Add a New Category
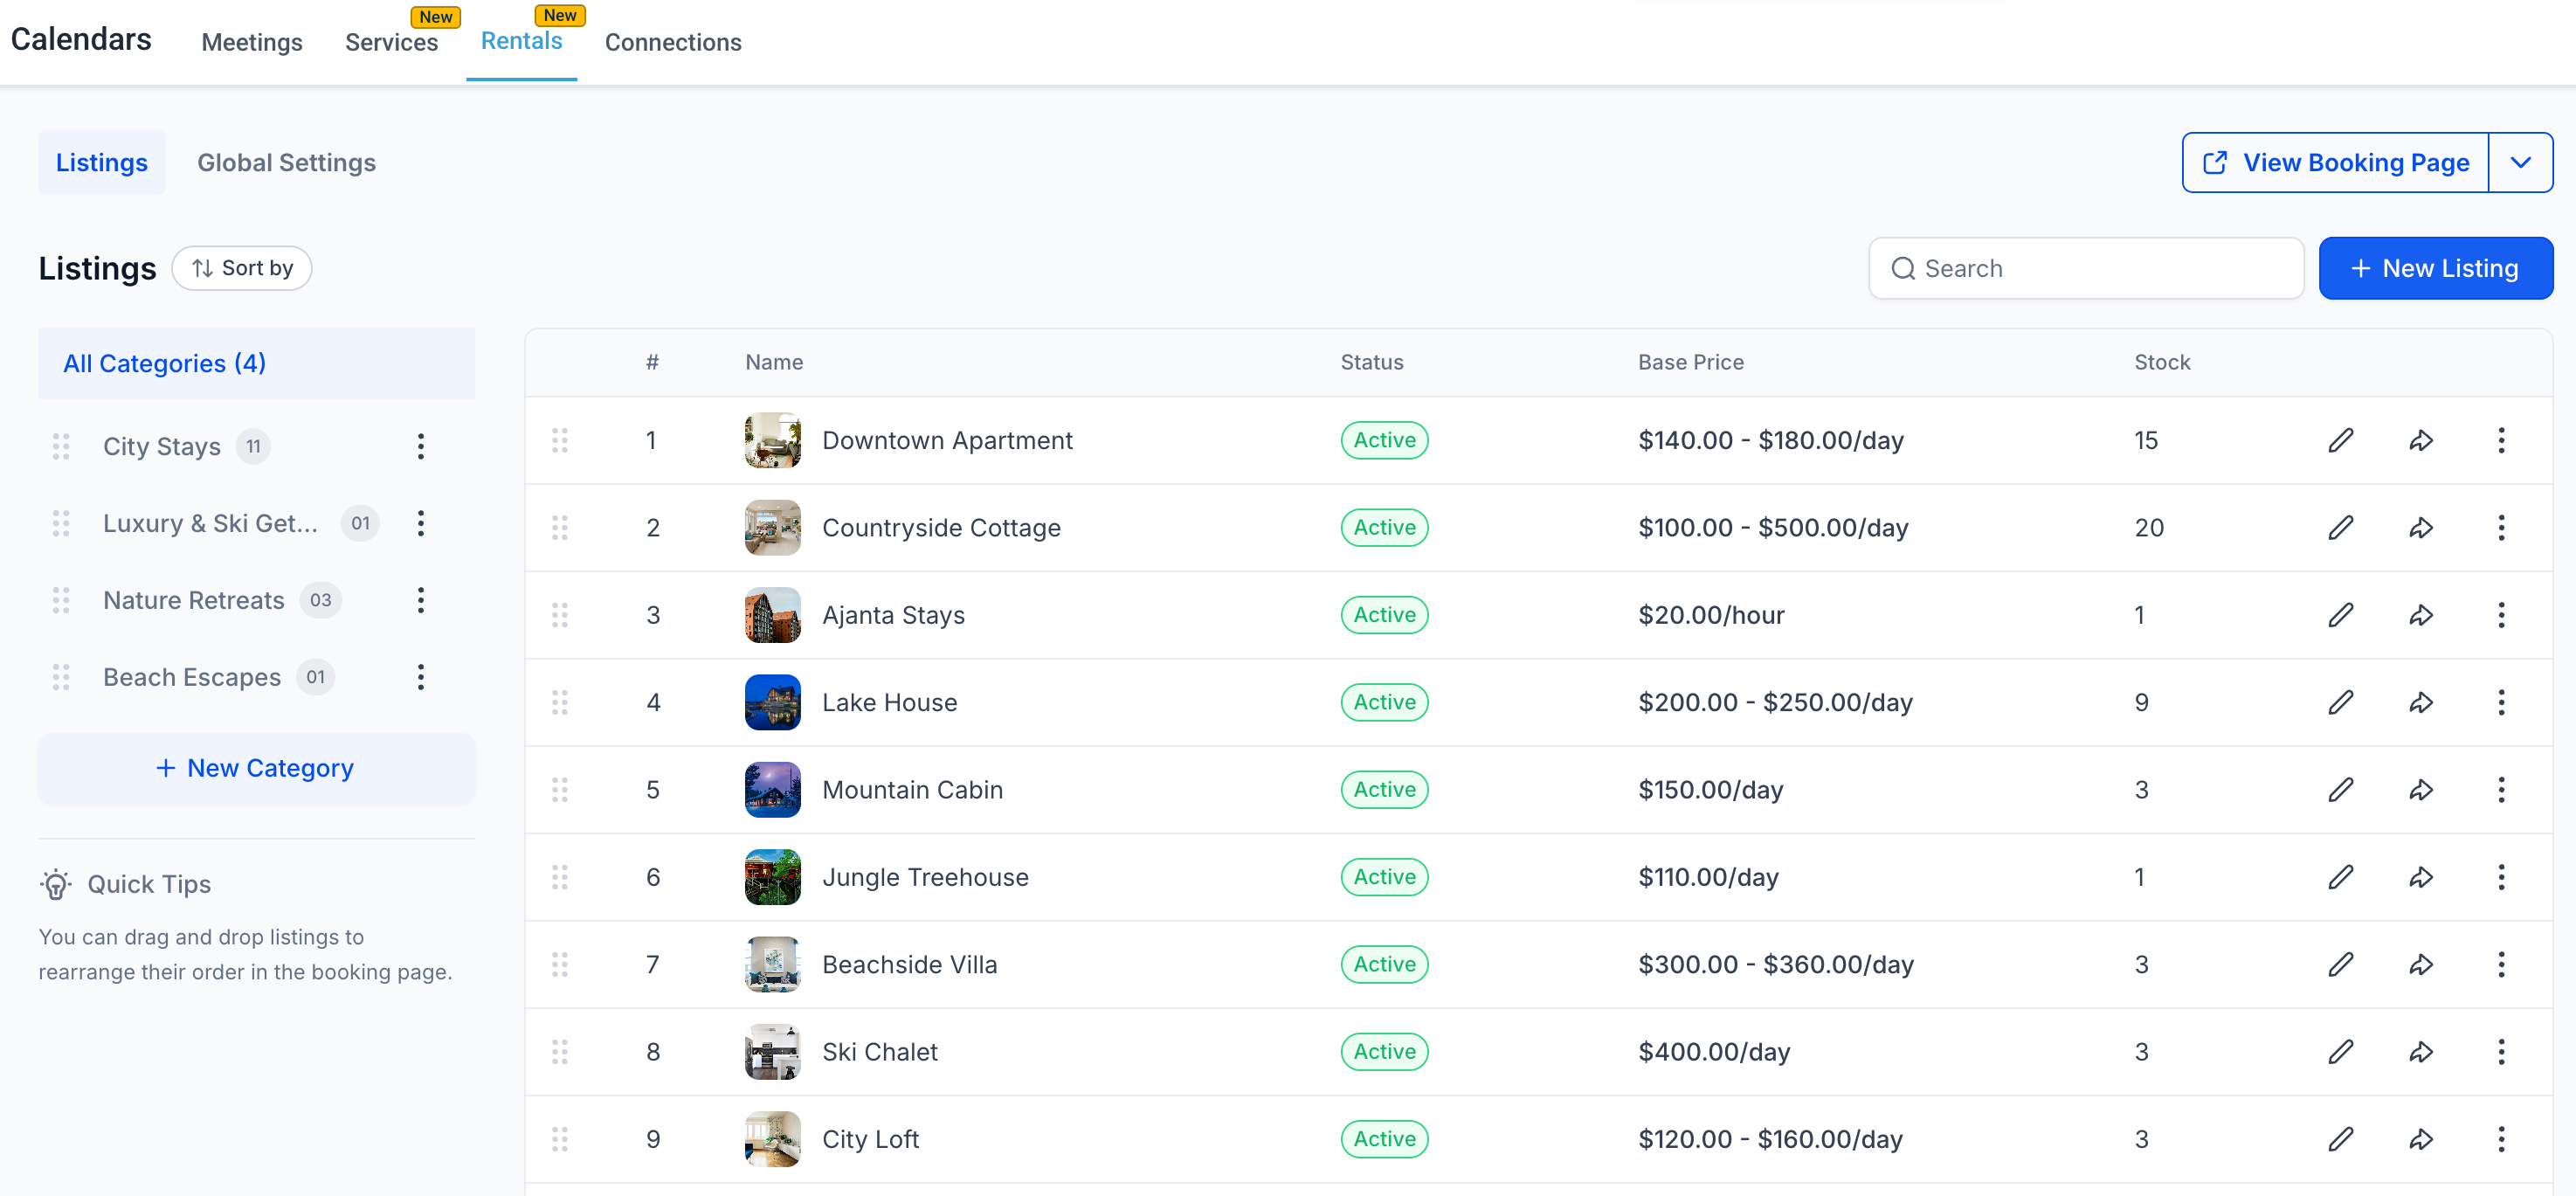The image size is (2576, 1196). click(x=256, y=768)
